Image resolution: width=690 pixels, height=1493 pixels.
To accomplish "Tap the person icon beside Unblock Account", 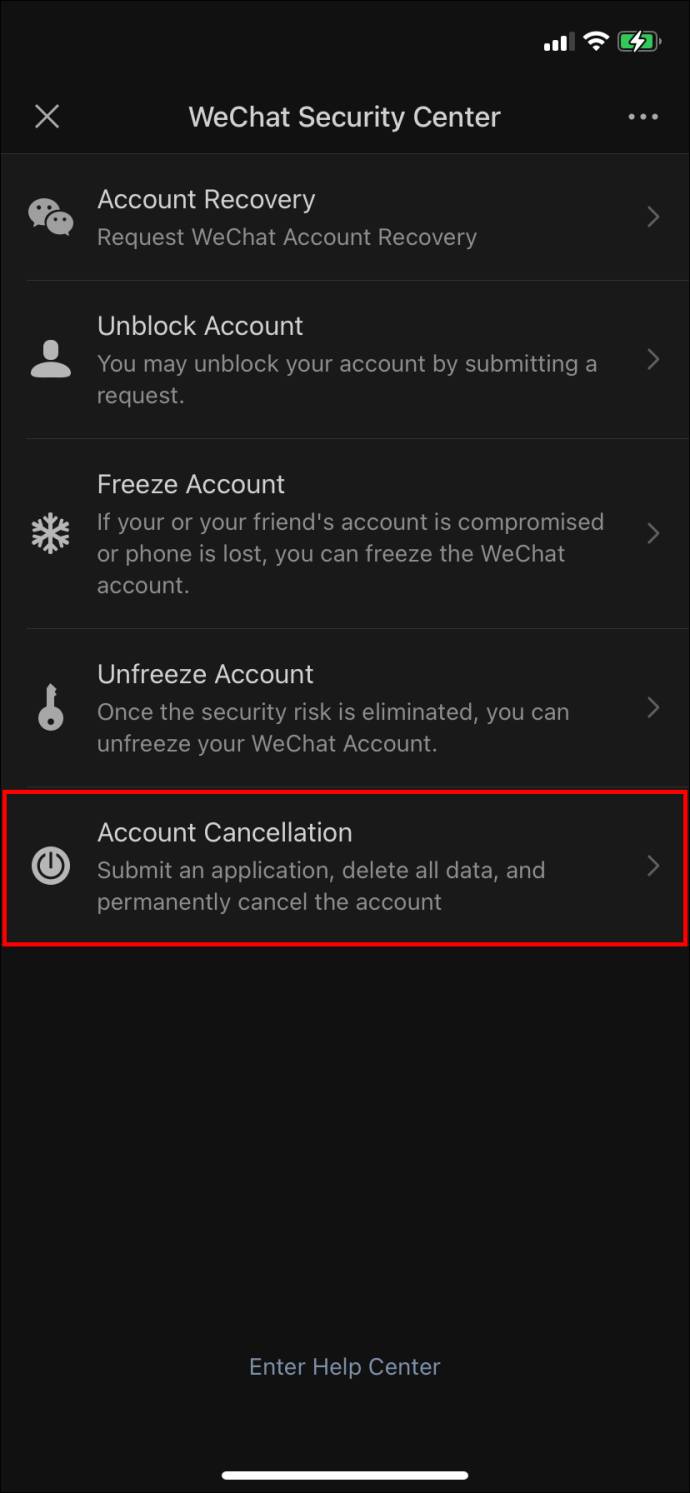I will (50, 359).
